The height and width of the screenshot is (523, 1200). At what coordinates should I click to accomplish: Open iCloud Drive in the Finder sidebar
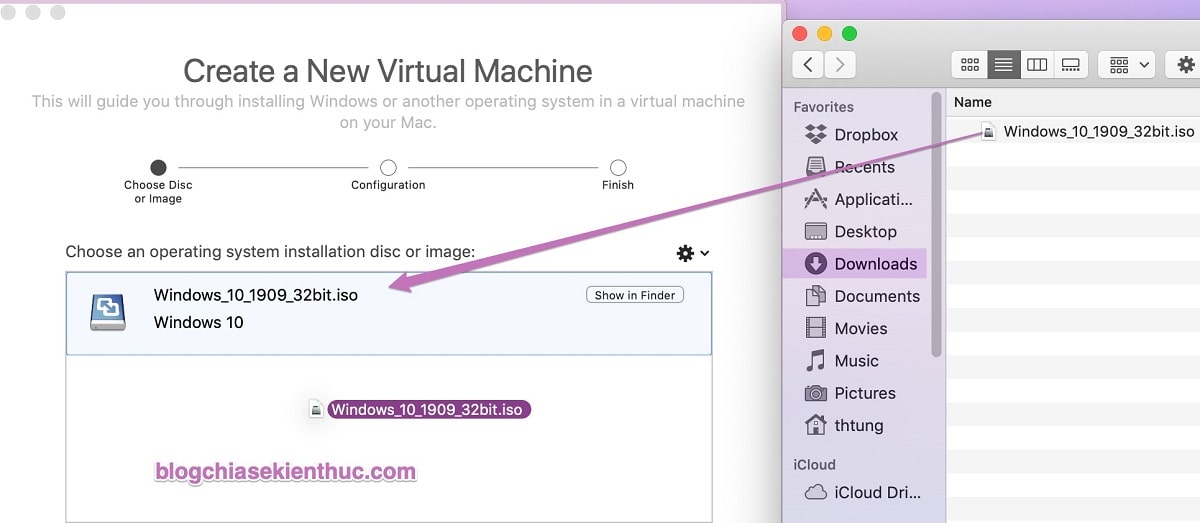tap(865, 492)
